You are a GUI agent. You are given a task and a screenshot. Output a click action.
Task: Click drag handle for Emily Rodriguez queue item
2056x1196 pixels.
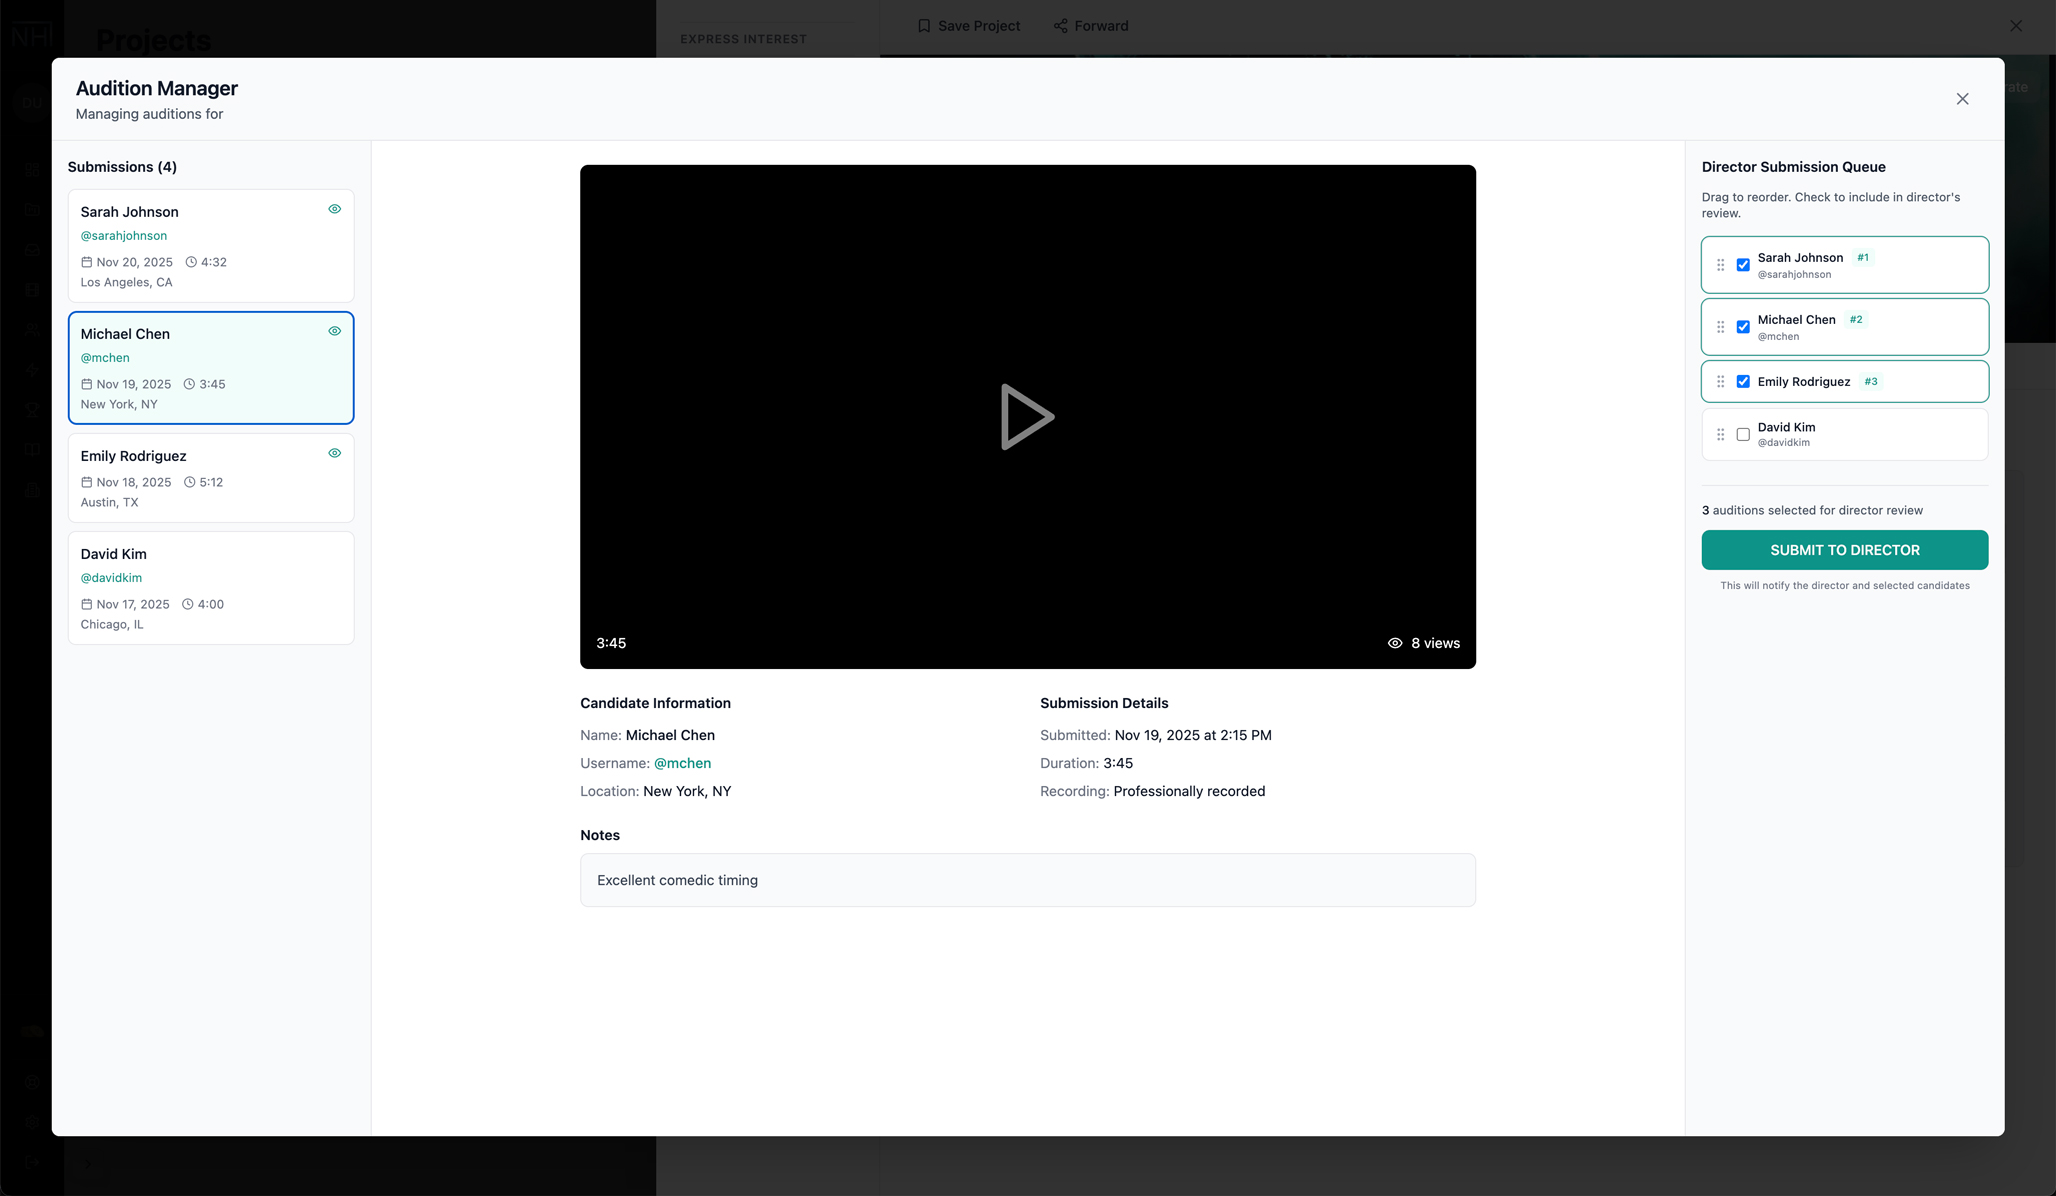(1720, 382)
